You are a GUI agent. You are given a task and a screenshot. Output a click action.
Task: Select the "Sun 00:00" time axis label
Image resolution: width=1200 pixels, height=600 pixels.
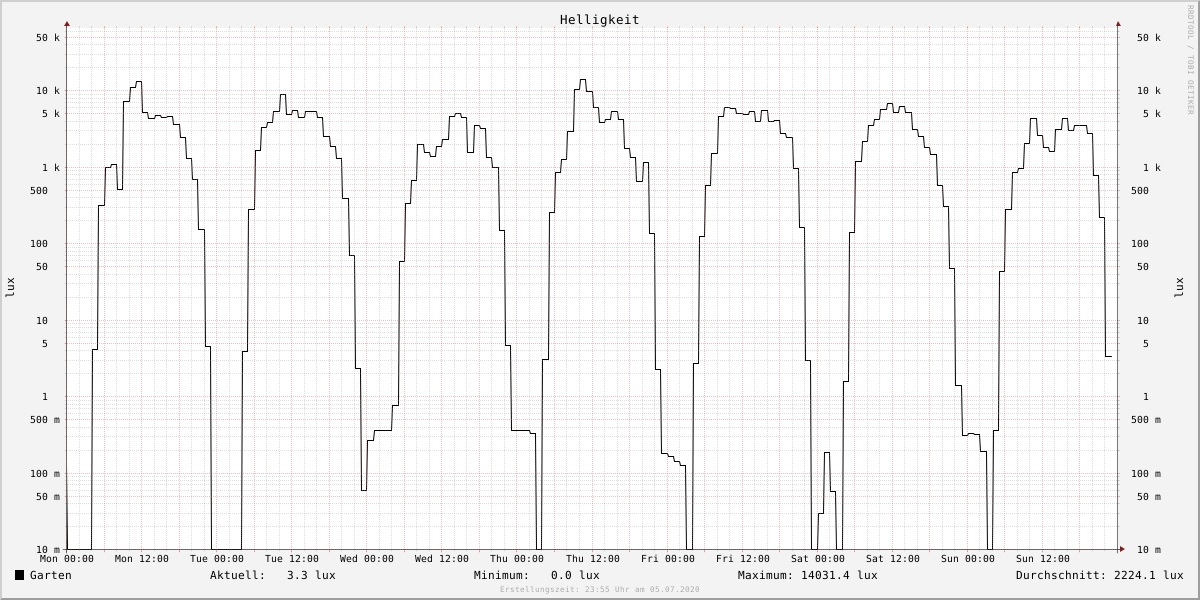(968, 559)
